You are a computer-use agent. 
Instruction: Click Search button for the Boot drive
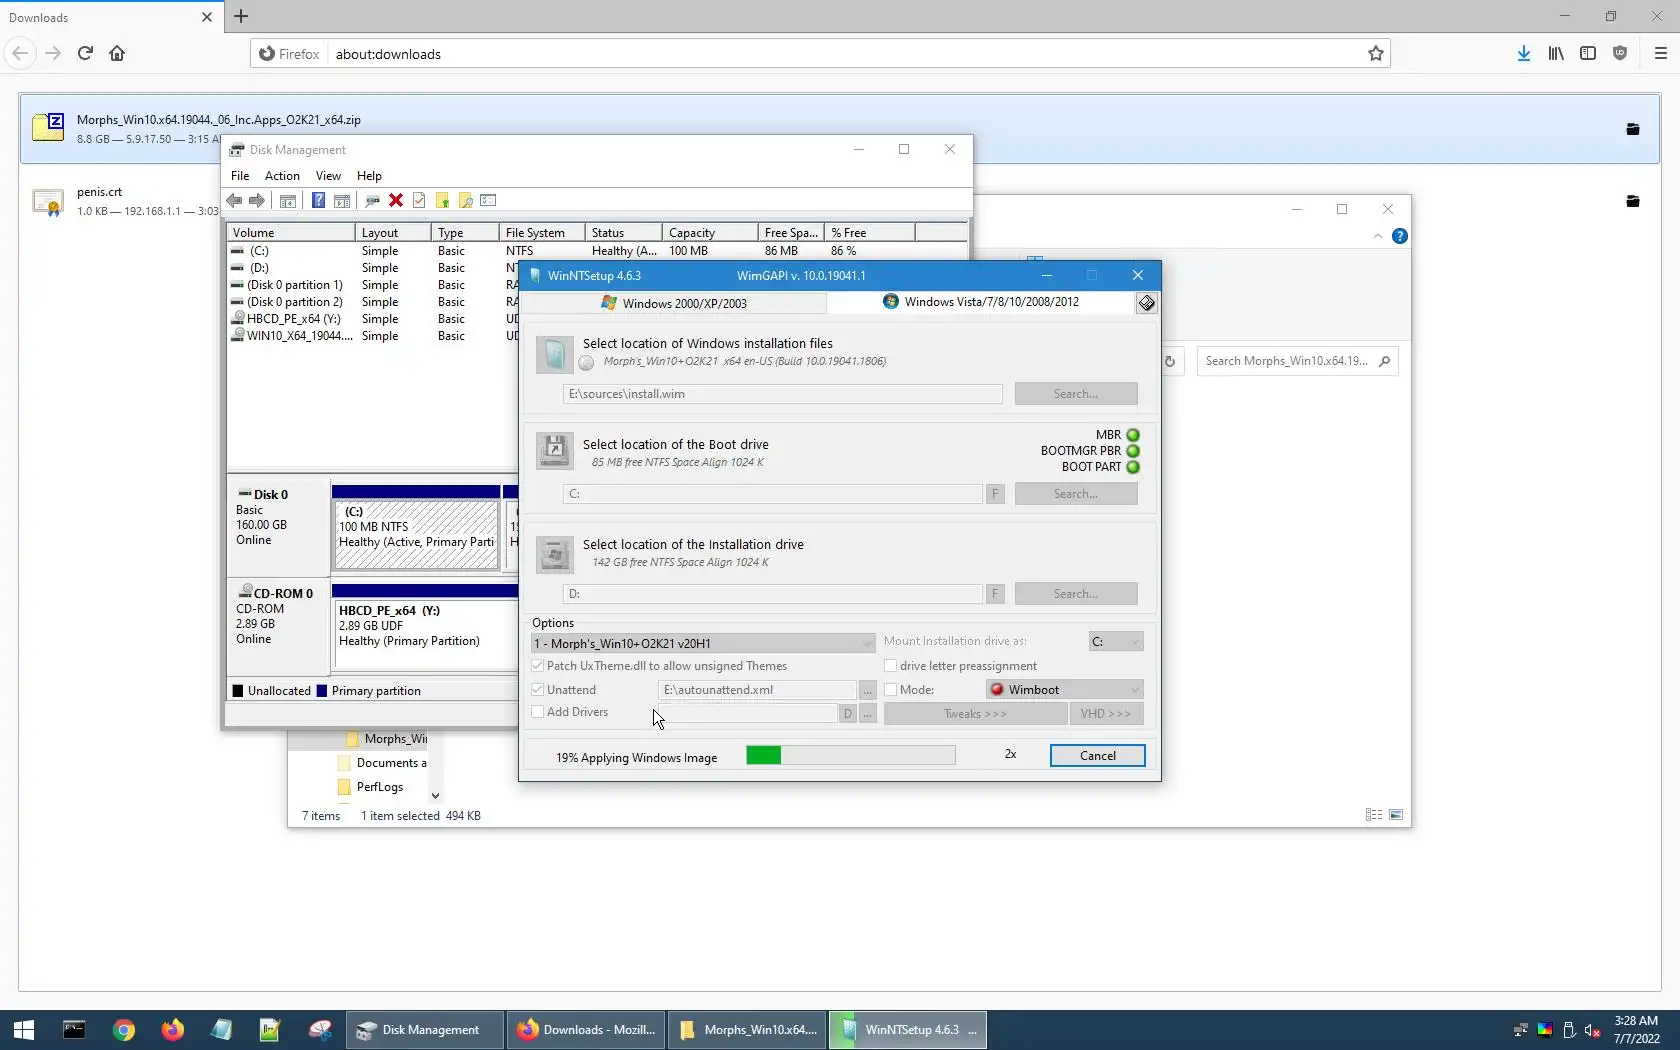(x=1076, y=494)
